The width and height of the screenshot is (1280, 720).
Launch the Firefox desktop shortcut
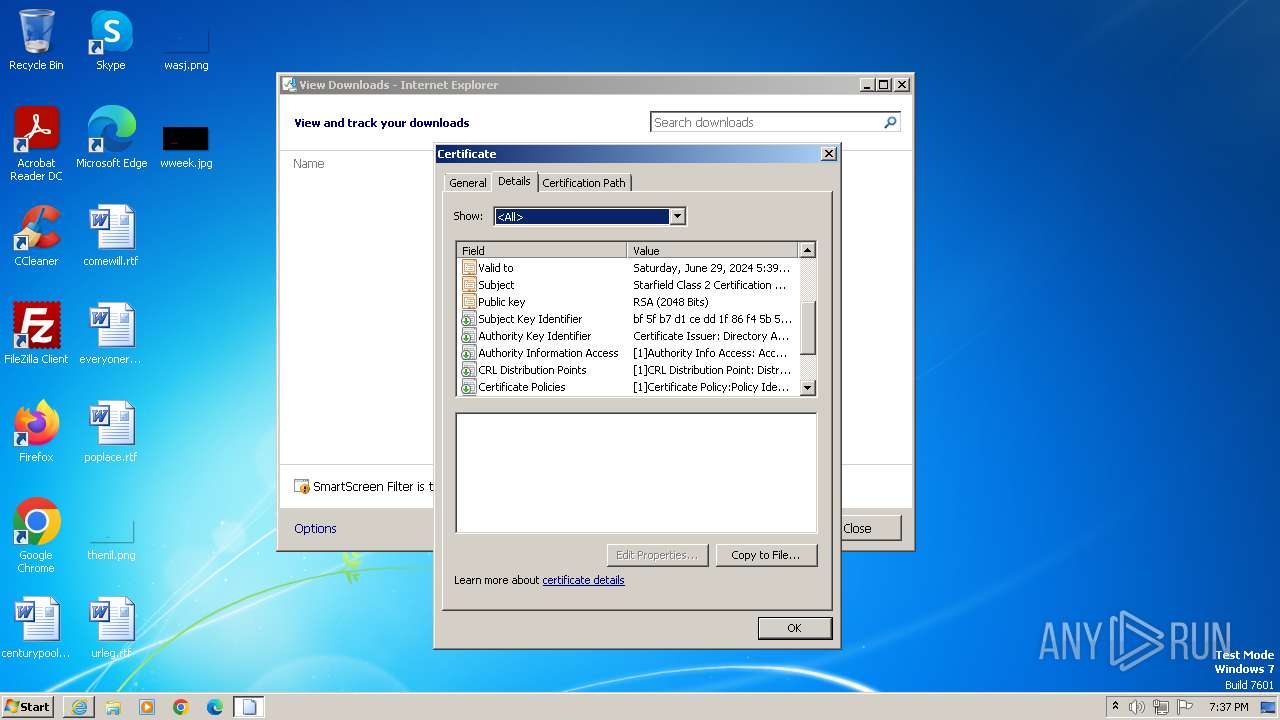pyautogui.click(x=36, y=432)
